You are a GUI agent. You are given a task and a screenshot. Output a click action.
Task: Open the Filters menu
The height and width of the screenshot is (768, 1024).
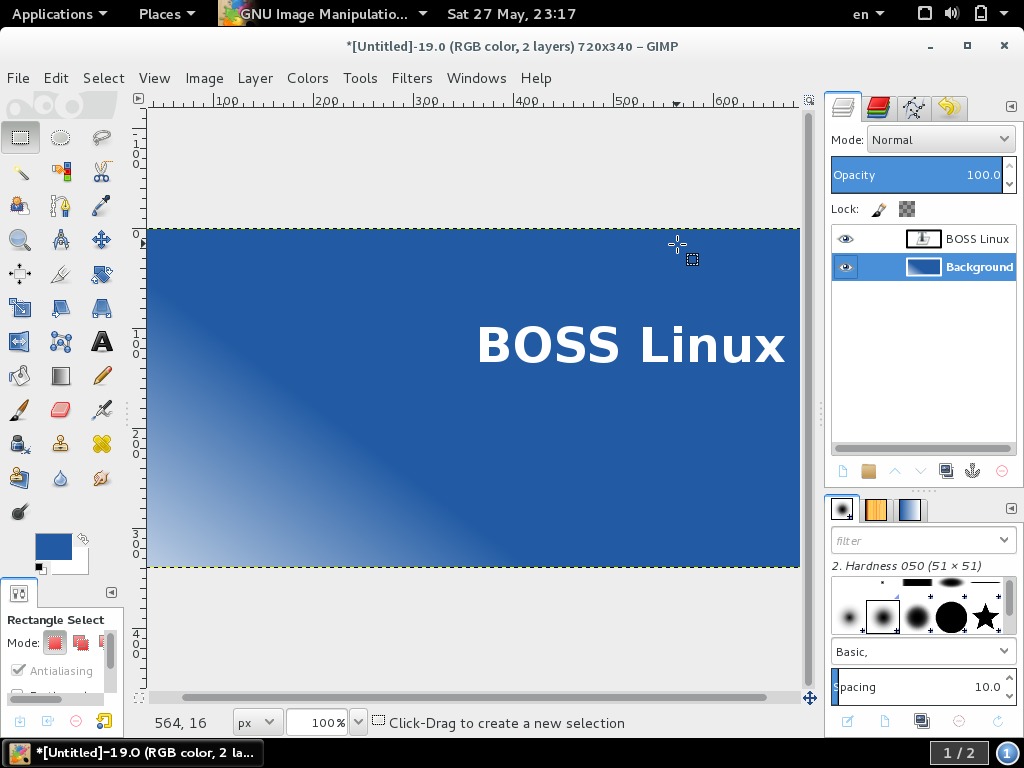pos(411,78)
